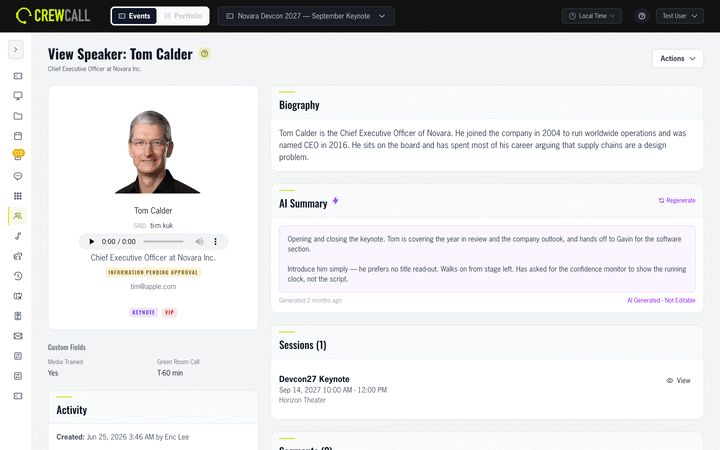Switch to the Events tab
The height and width of the screenshot is (450, 720).
click(x=134, y=16)
